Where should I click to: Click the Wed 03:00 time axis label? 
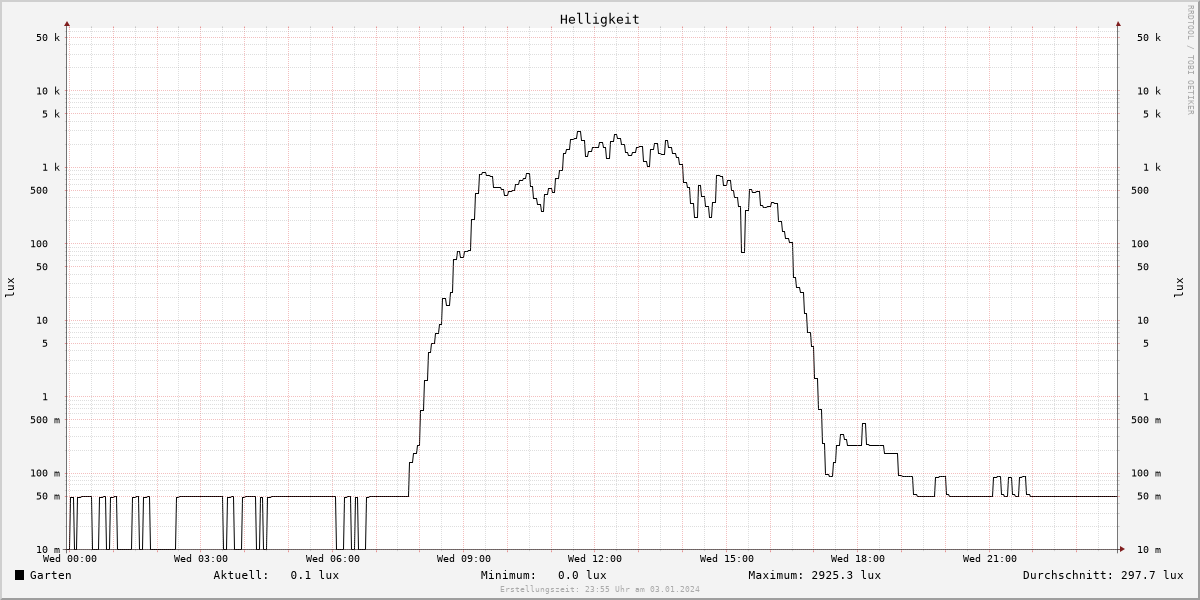tap(201, 559)
